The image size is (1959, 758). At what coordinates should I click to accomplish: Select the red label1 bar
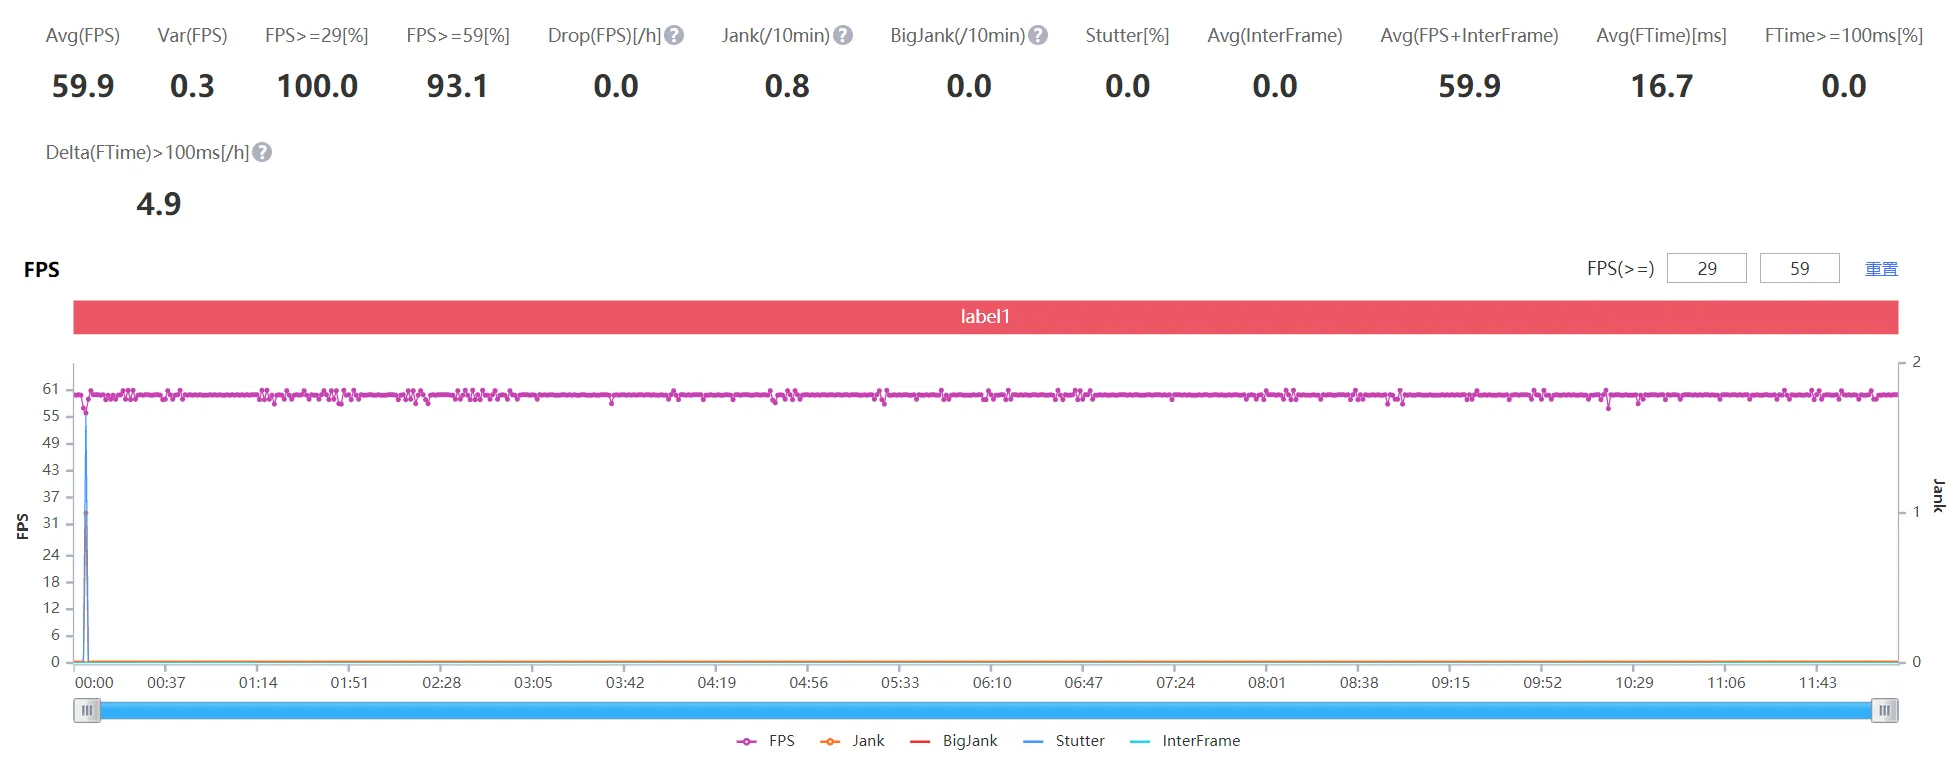[x=985, y=317]
